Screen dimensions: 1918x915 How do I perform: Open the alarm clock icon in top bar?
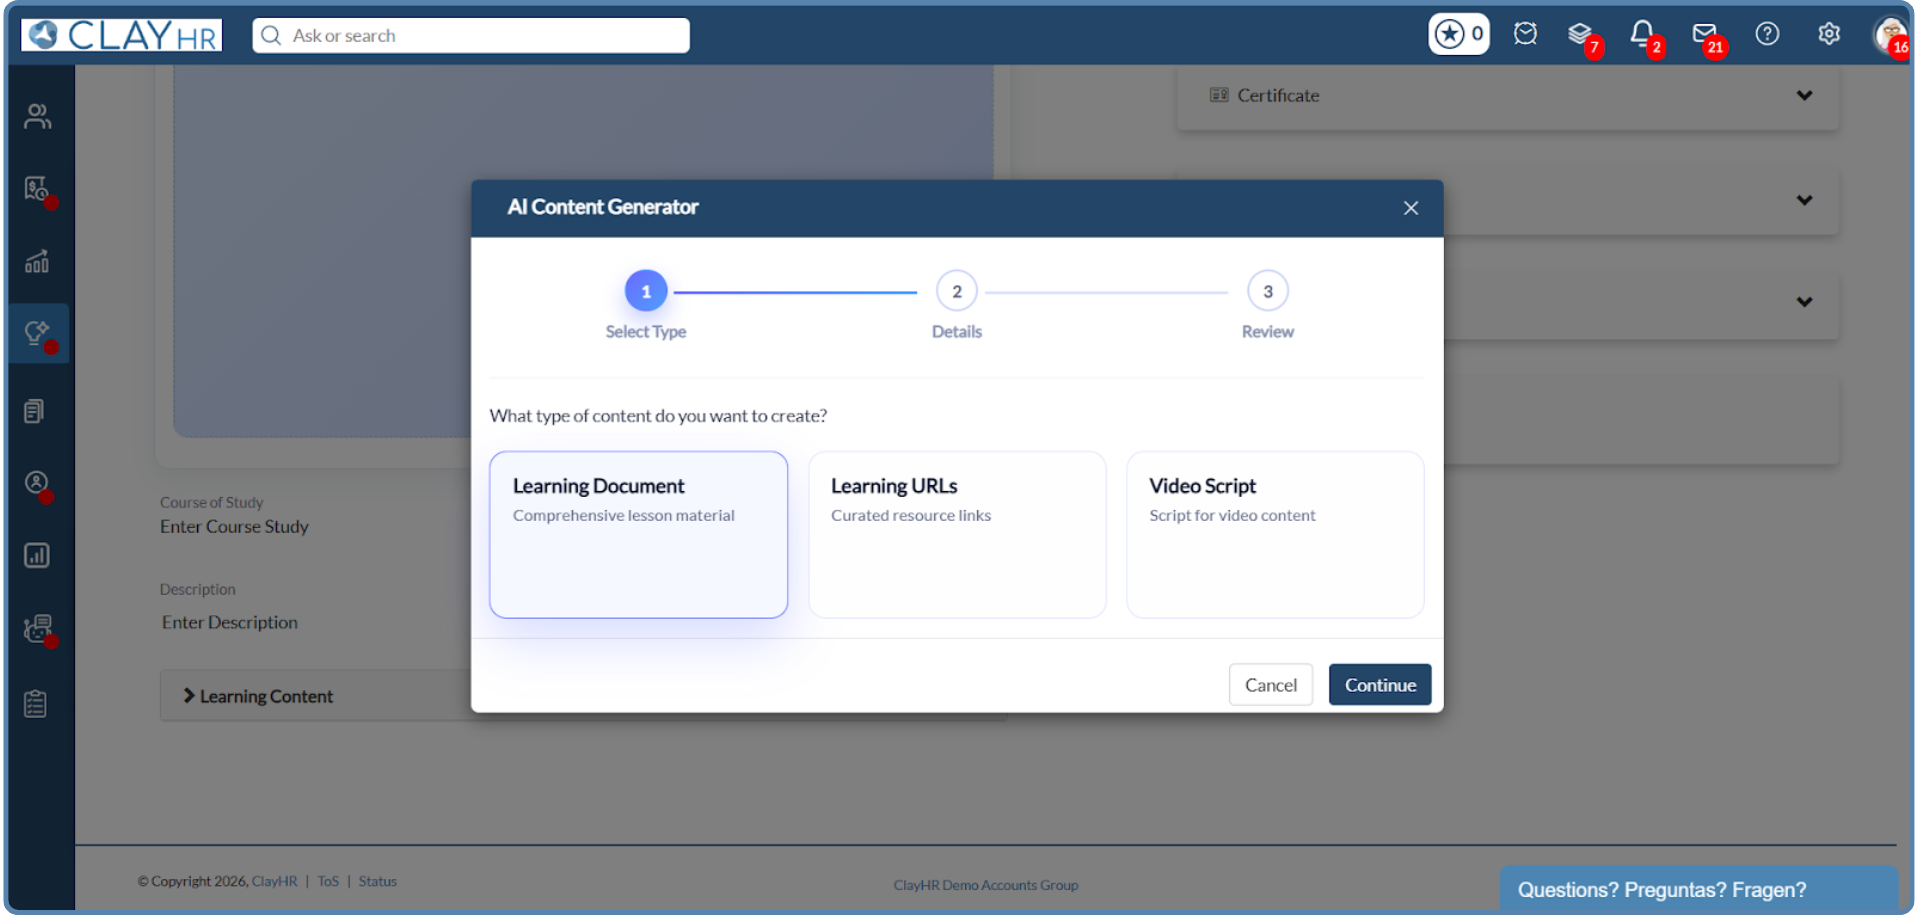tap(1525, 33)
